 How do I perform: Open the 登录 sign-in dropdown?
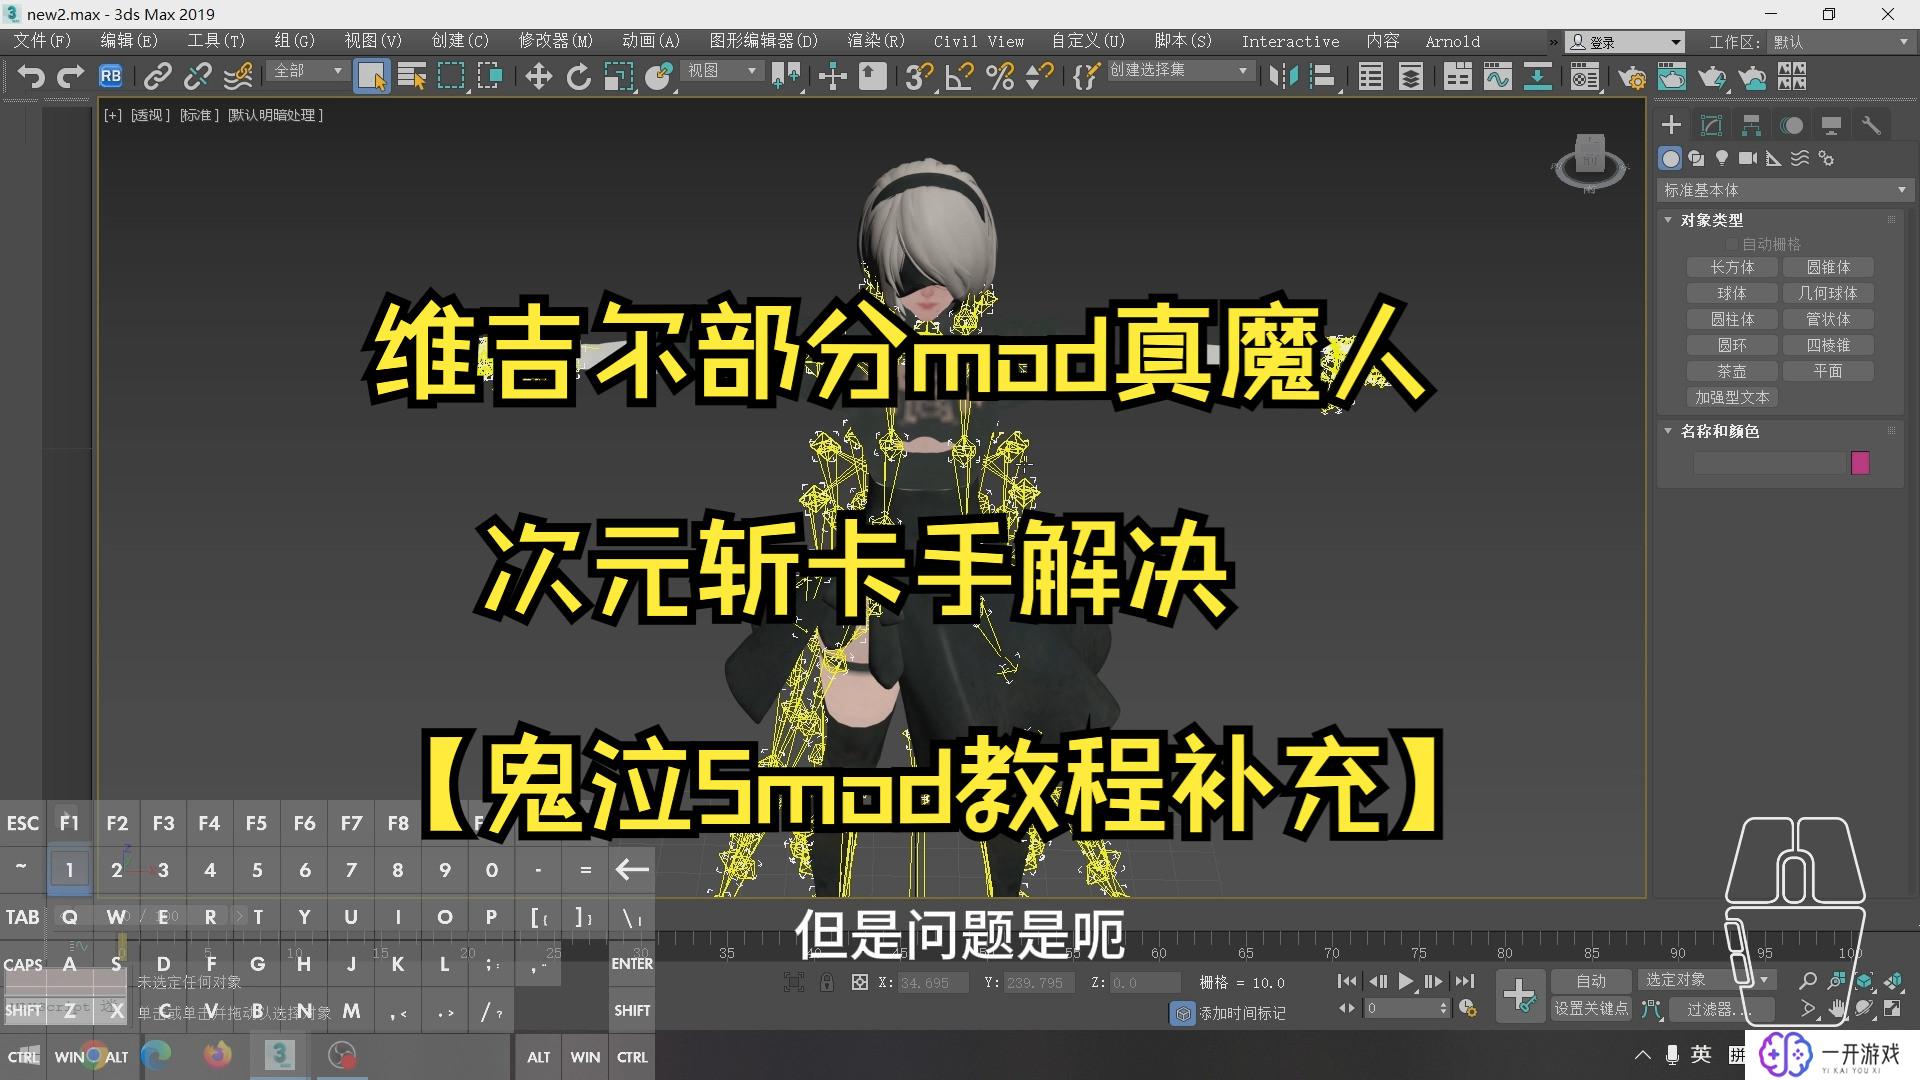[x=1625, y=42]
